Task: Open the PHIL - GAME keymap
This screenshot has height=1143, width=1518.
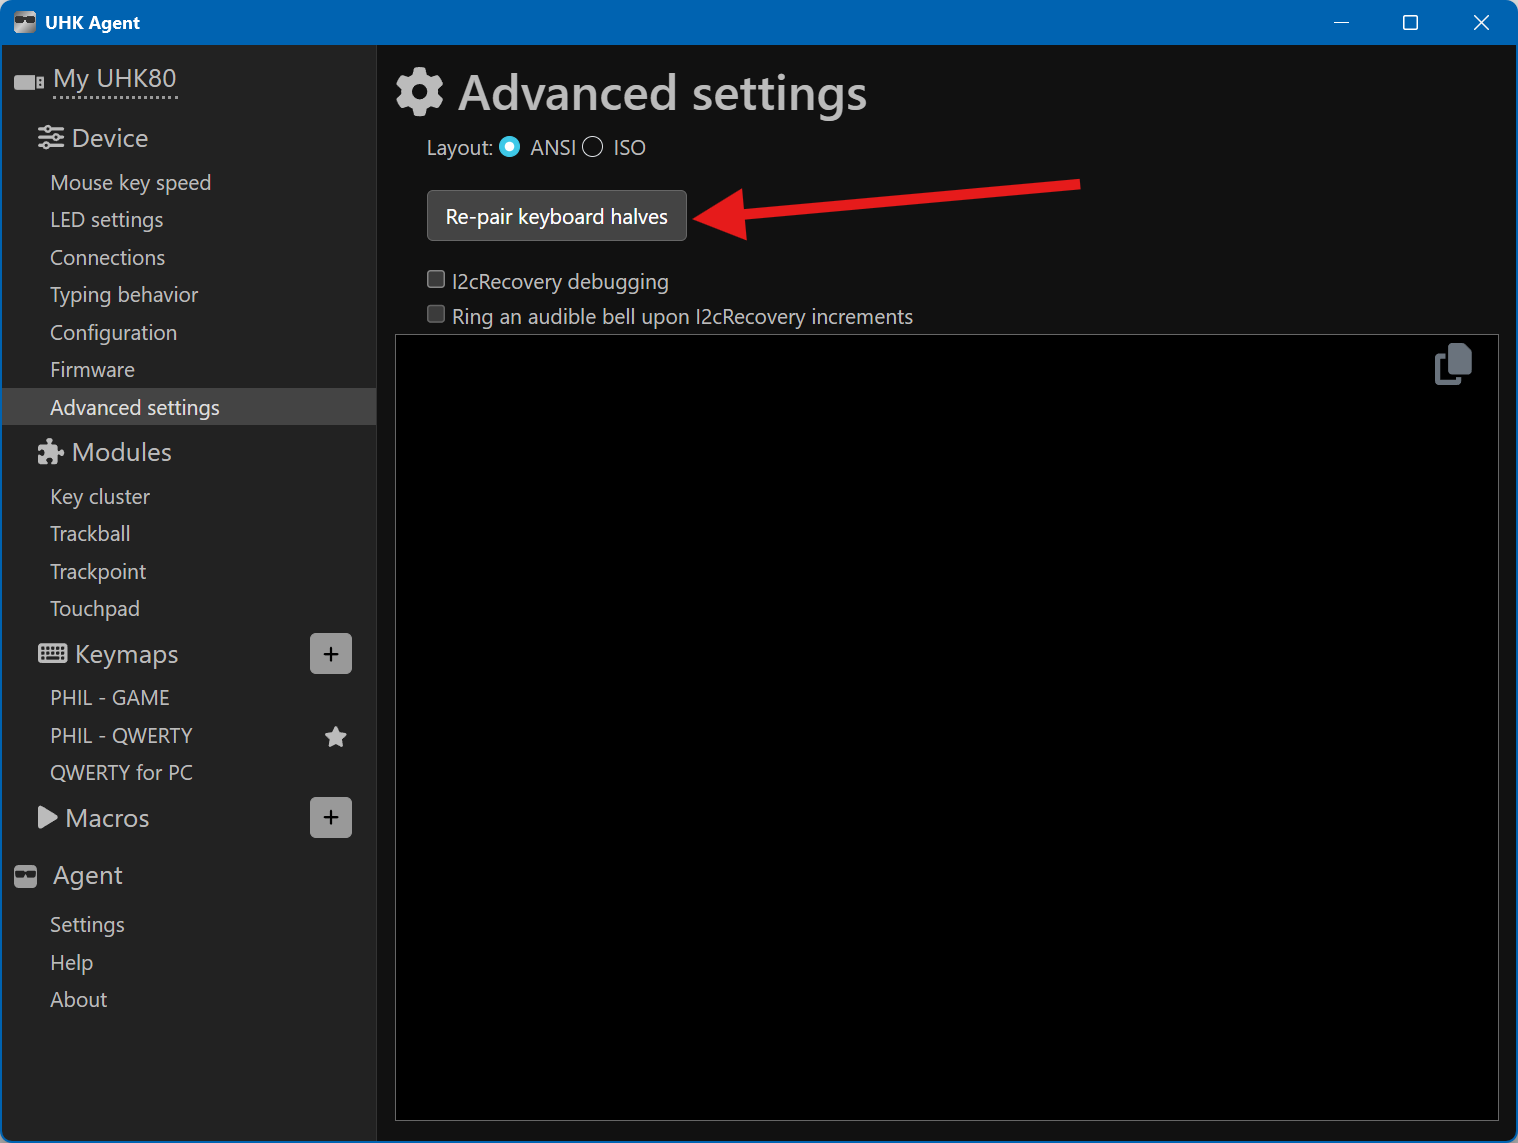Action: [x=110, y=698]
